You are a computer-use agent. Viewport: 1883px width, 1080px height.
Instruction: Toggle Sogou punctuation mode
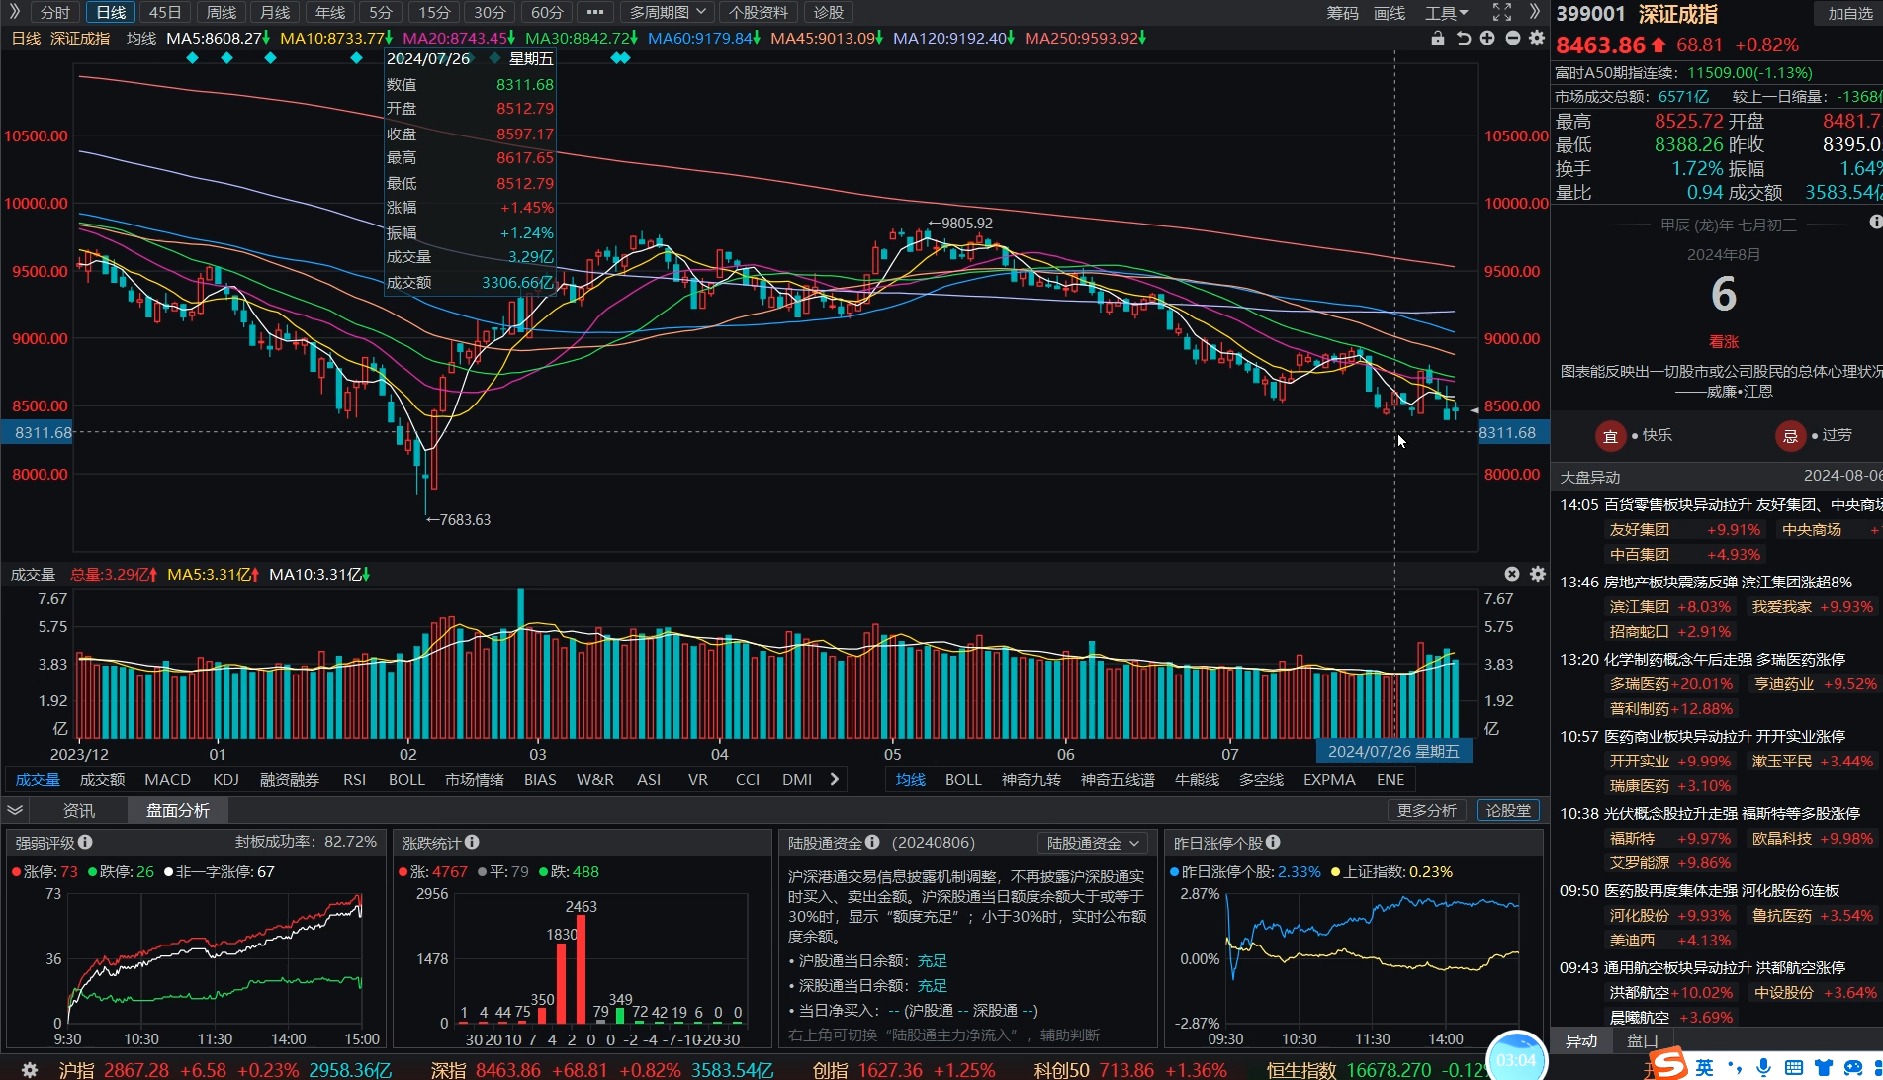coord(1735,1067)
